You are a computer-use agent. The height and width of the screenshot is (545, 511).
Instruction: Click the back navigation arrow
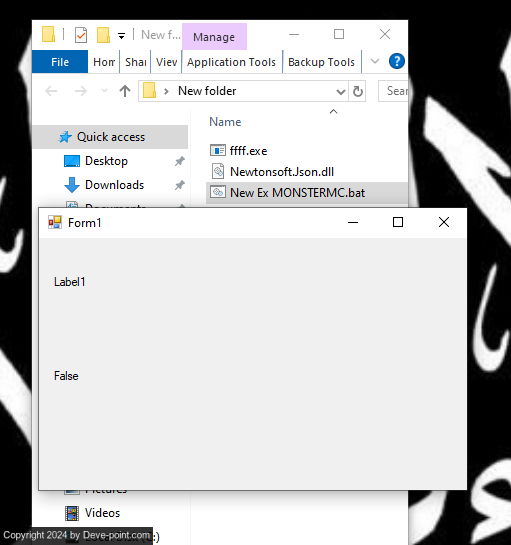[x=51, y=91]
